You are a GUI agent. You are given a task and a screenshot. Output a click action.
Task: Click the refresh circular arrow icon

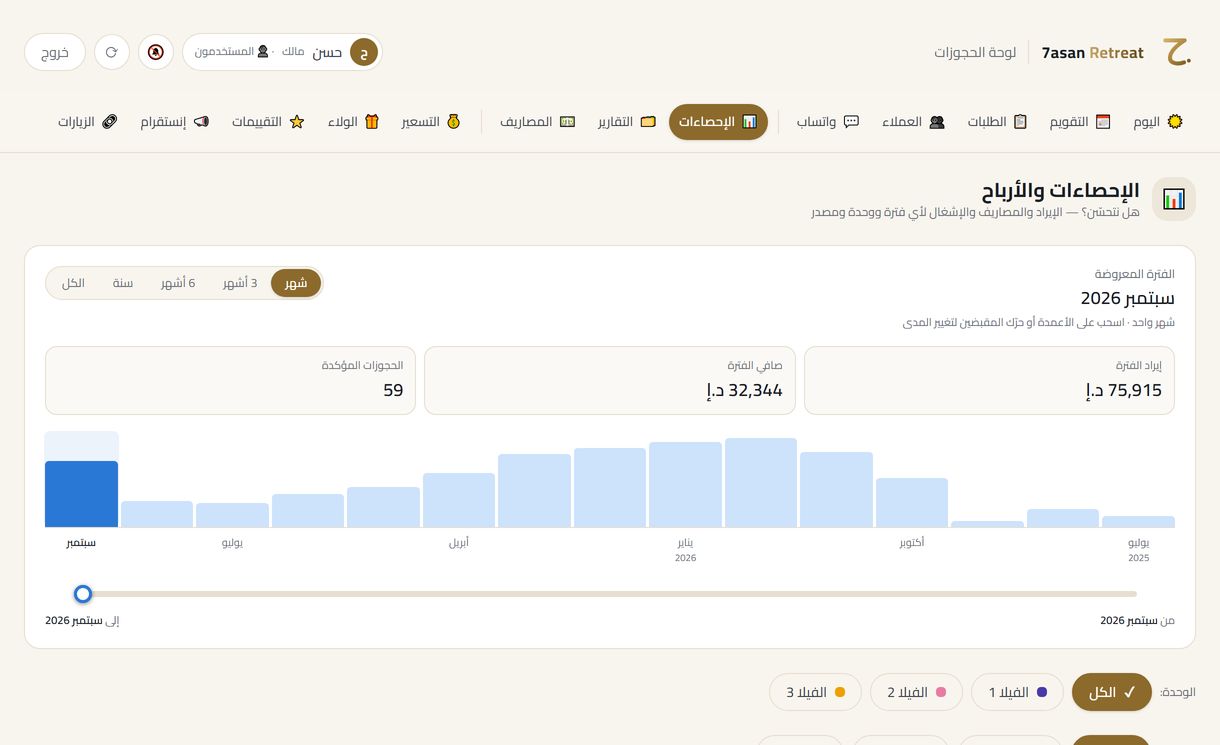[x=112, y=52]
